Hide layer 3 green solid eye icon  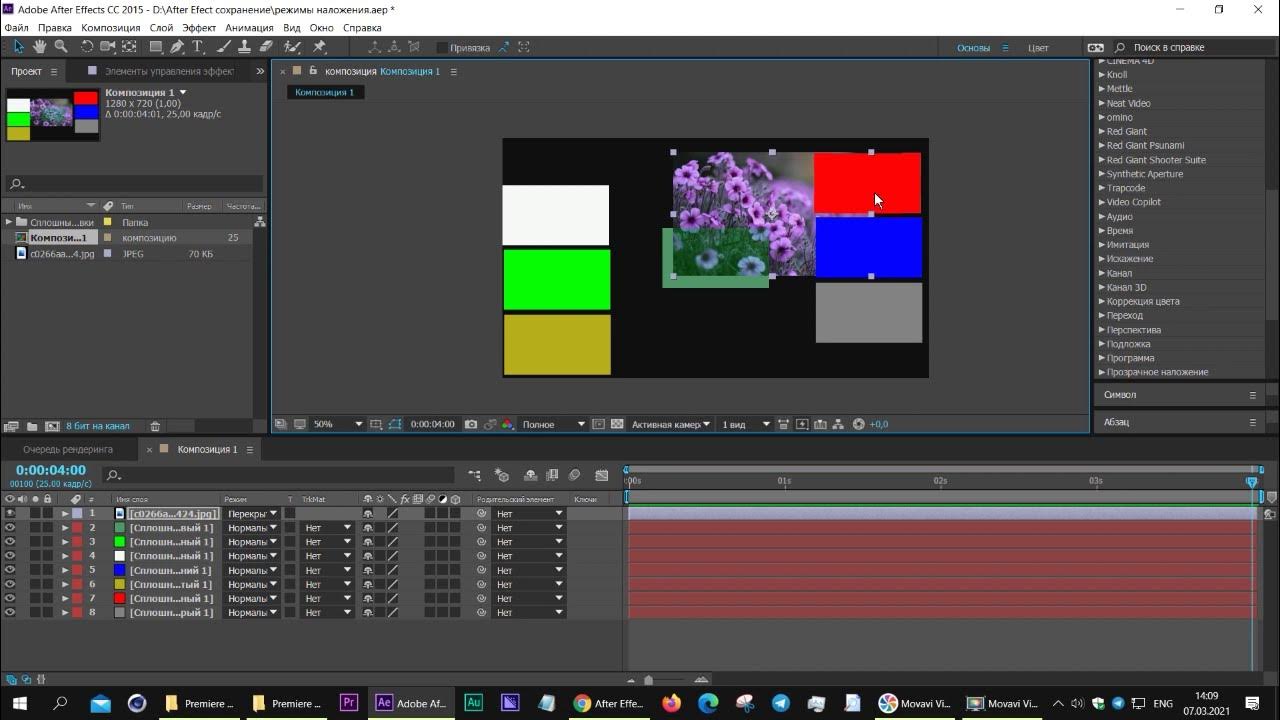[10, 541]
